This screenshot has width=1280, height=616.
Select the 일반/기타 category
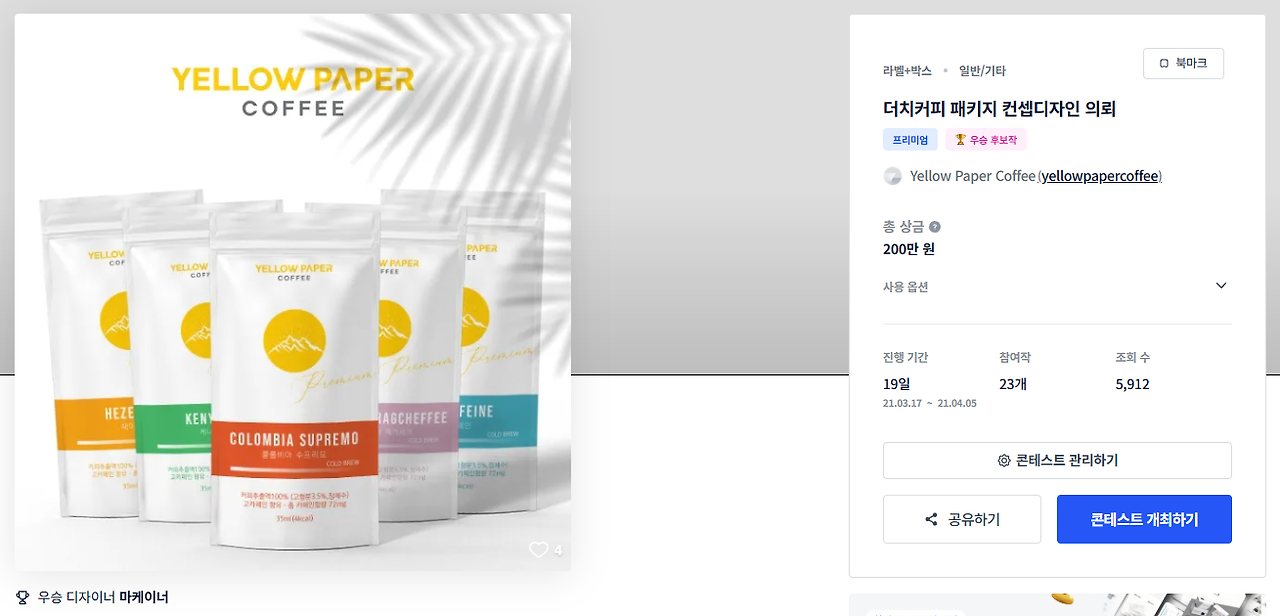click(982, 71)
